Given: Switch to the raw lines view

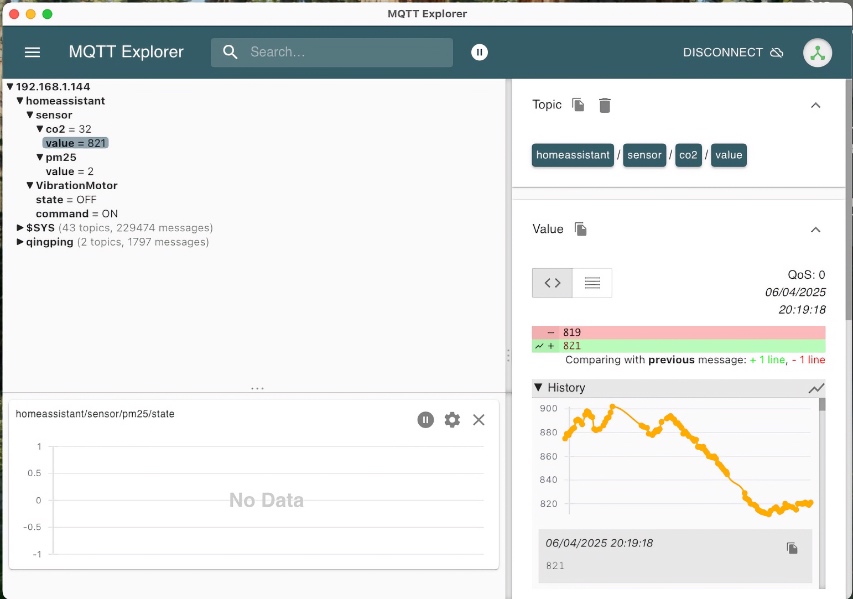Looking at the screenshot, I should point(592,283).
